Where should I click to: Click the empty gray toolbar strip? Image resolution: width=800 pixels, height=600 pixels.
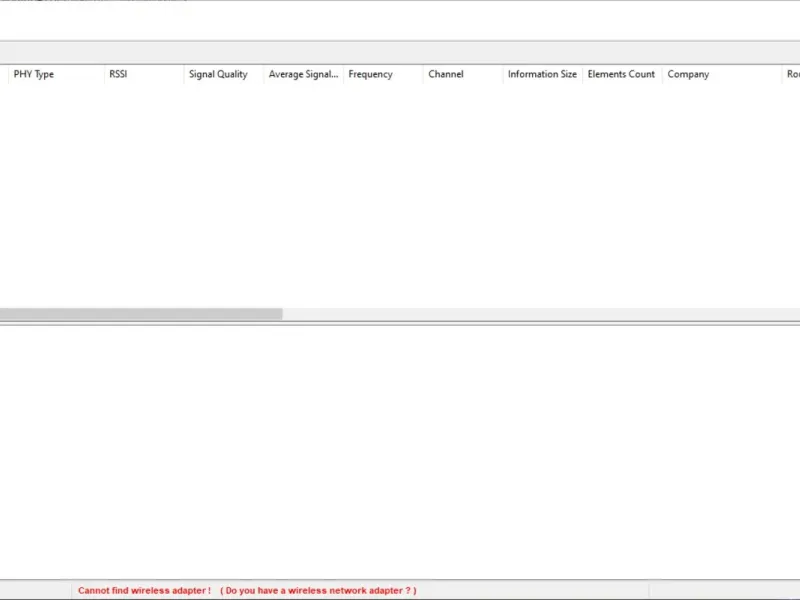pos(400,53)
